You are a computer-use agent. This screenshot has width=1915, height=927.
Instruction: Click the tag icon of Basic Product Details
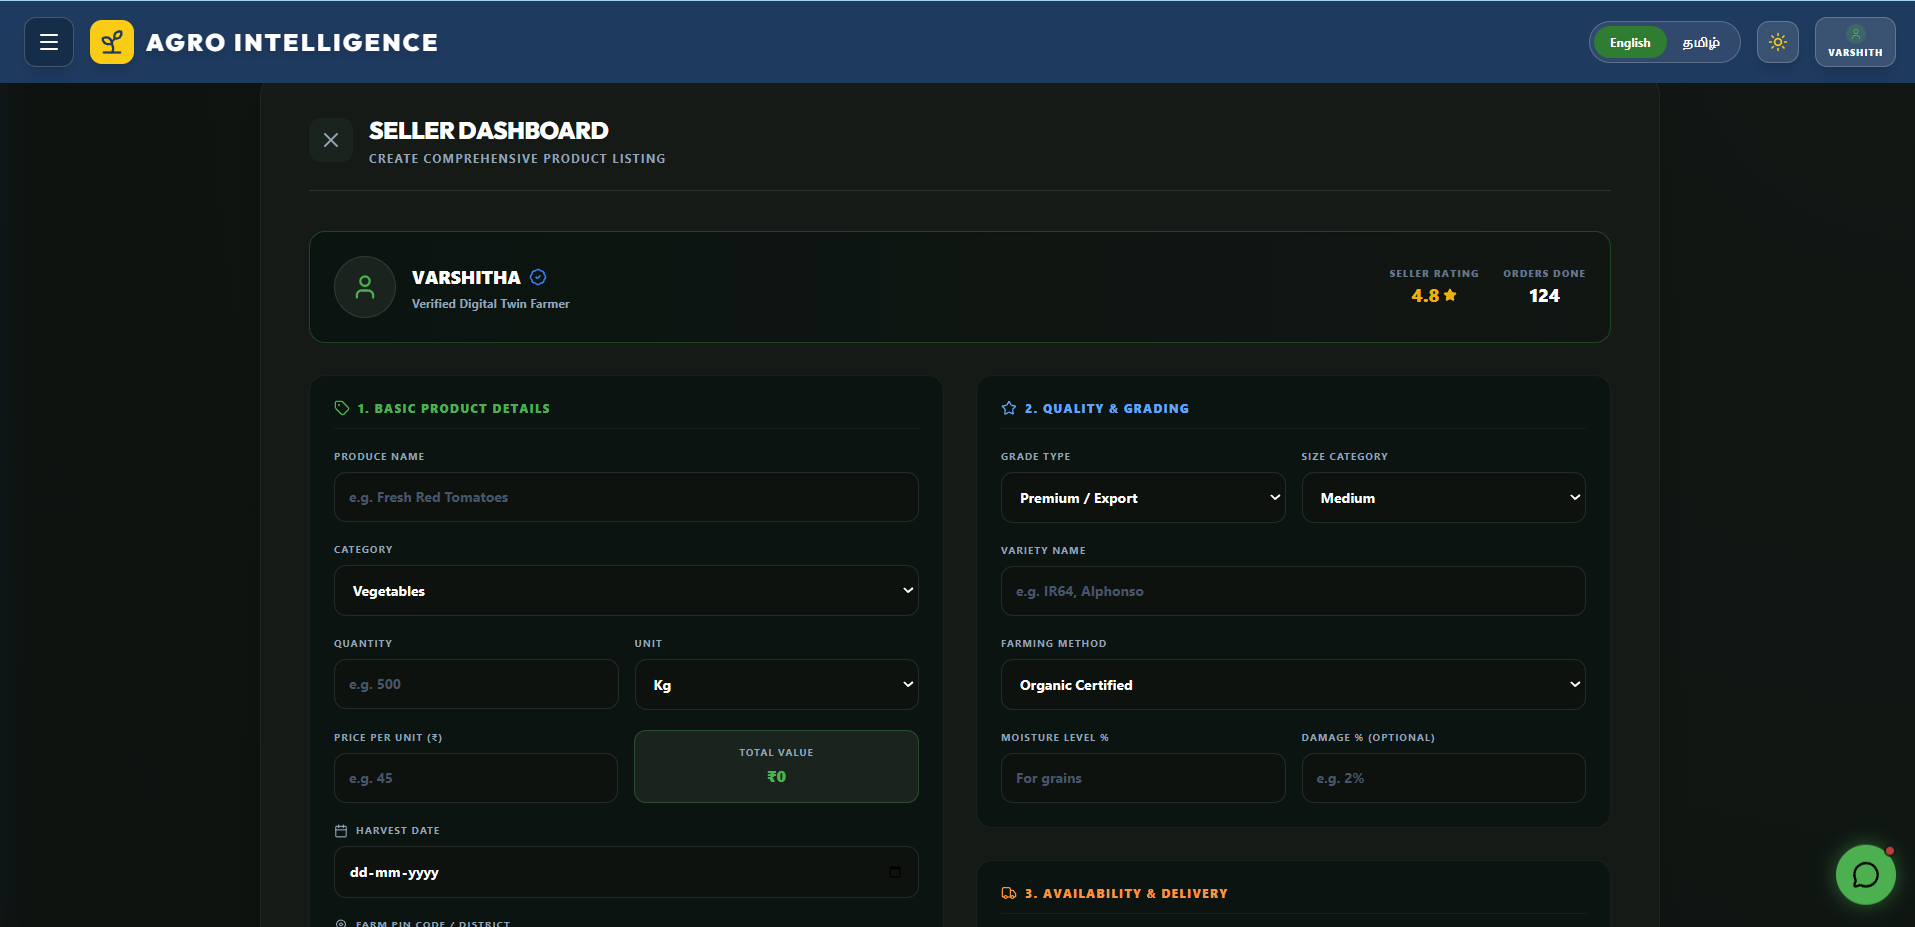[342, 408]
